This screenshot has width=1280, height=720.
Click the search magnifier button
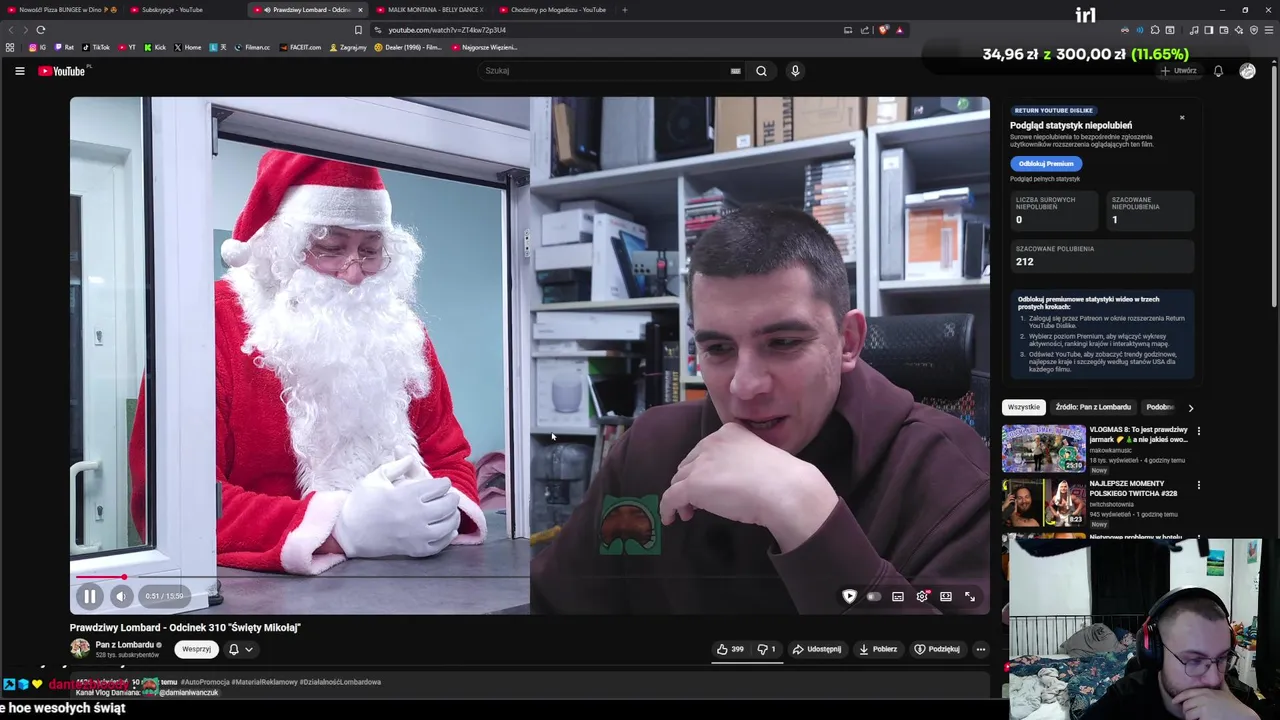click(761, 71)
